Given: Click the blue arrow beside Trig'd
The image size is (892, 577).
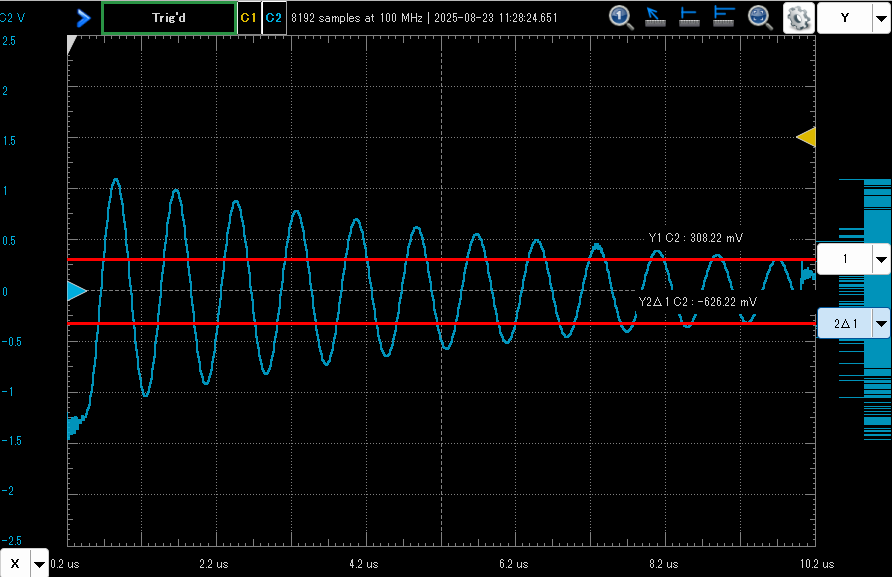Looking at the screenshot, I should click(x=83, y=18).
